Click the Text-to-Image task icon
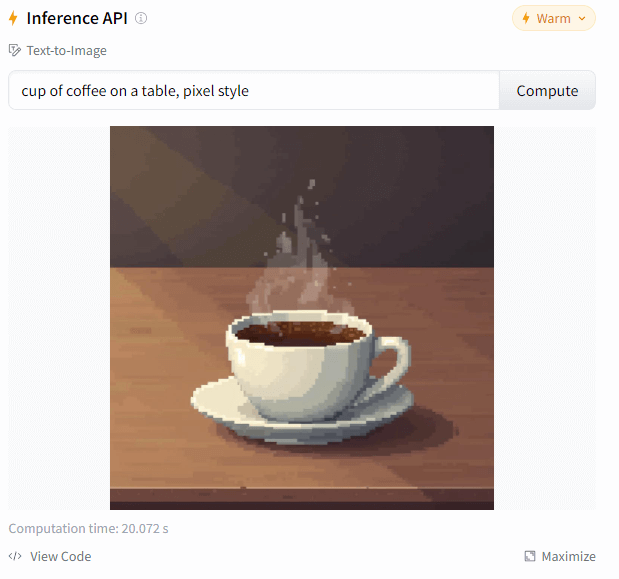The image size is (619, 579). pos(15,51)
